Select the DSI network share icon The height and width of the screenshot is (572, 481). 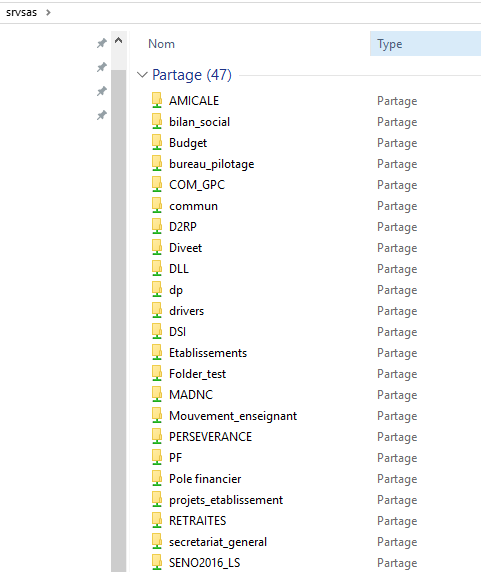(x=157, y=331)
